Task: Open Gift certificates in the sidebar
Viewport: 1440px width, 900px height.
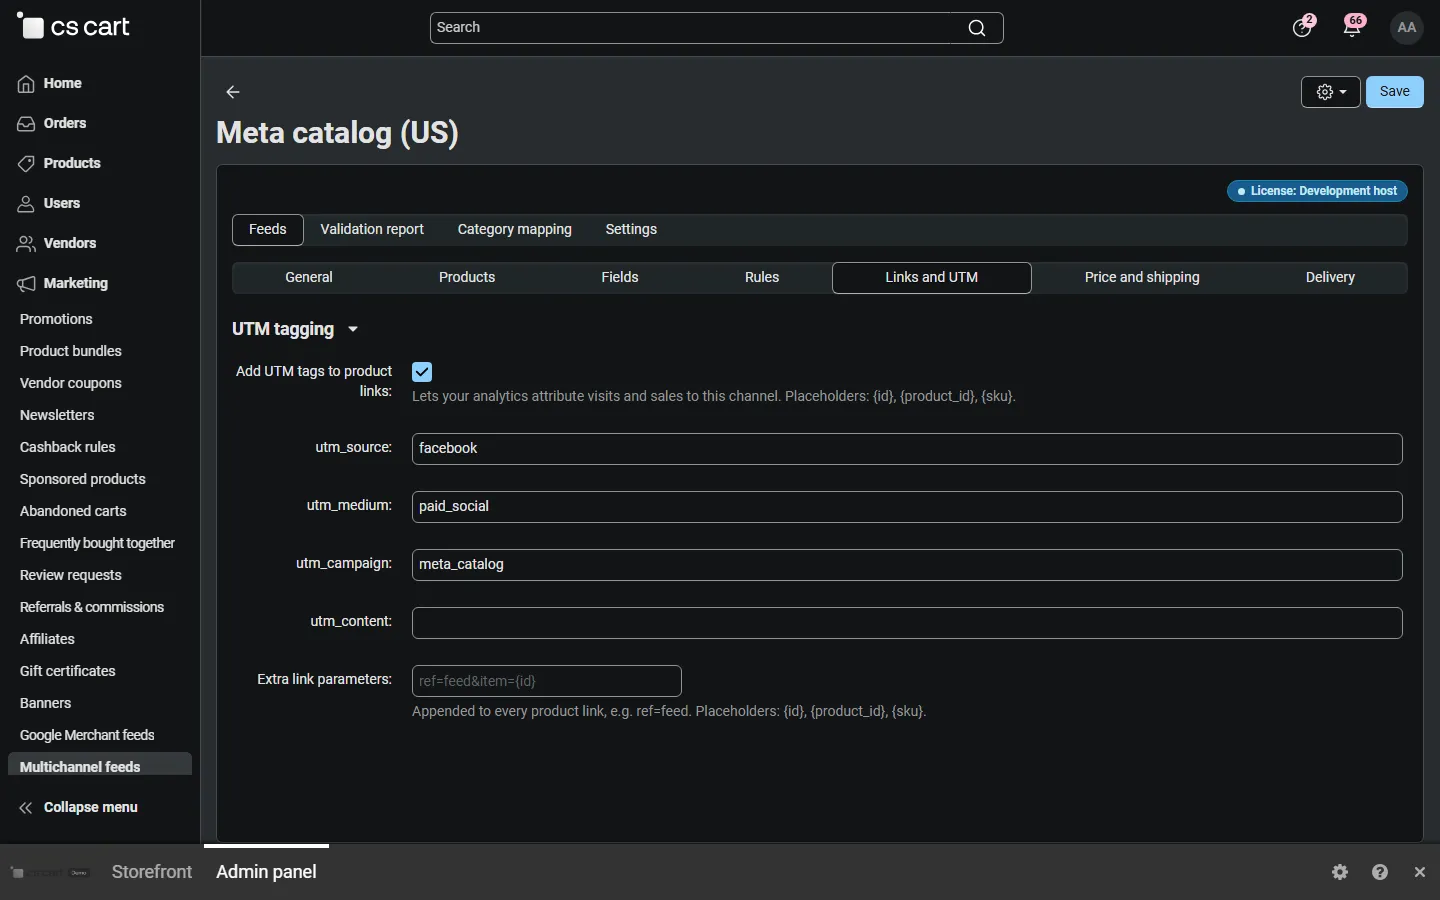Action: tap(68, 671)
